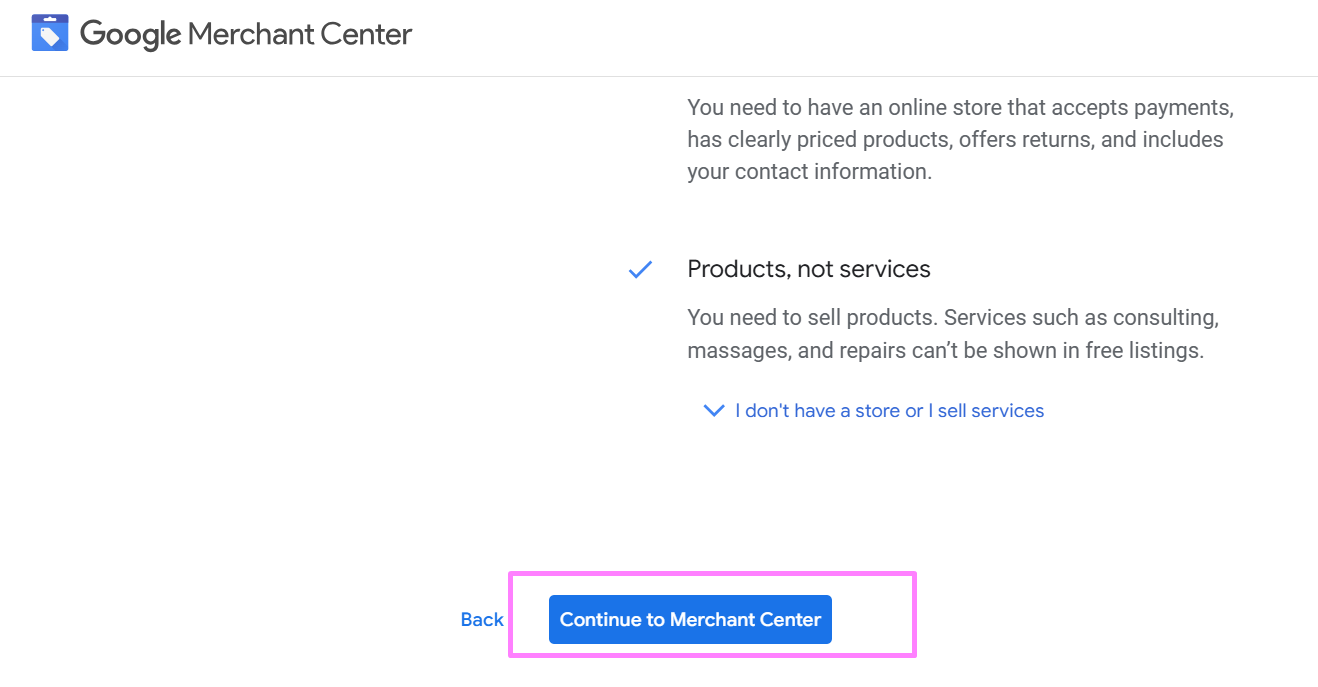Click the Google Merchant Center tag logo icon

click(50, 33)
